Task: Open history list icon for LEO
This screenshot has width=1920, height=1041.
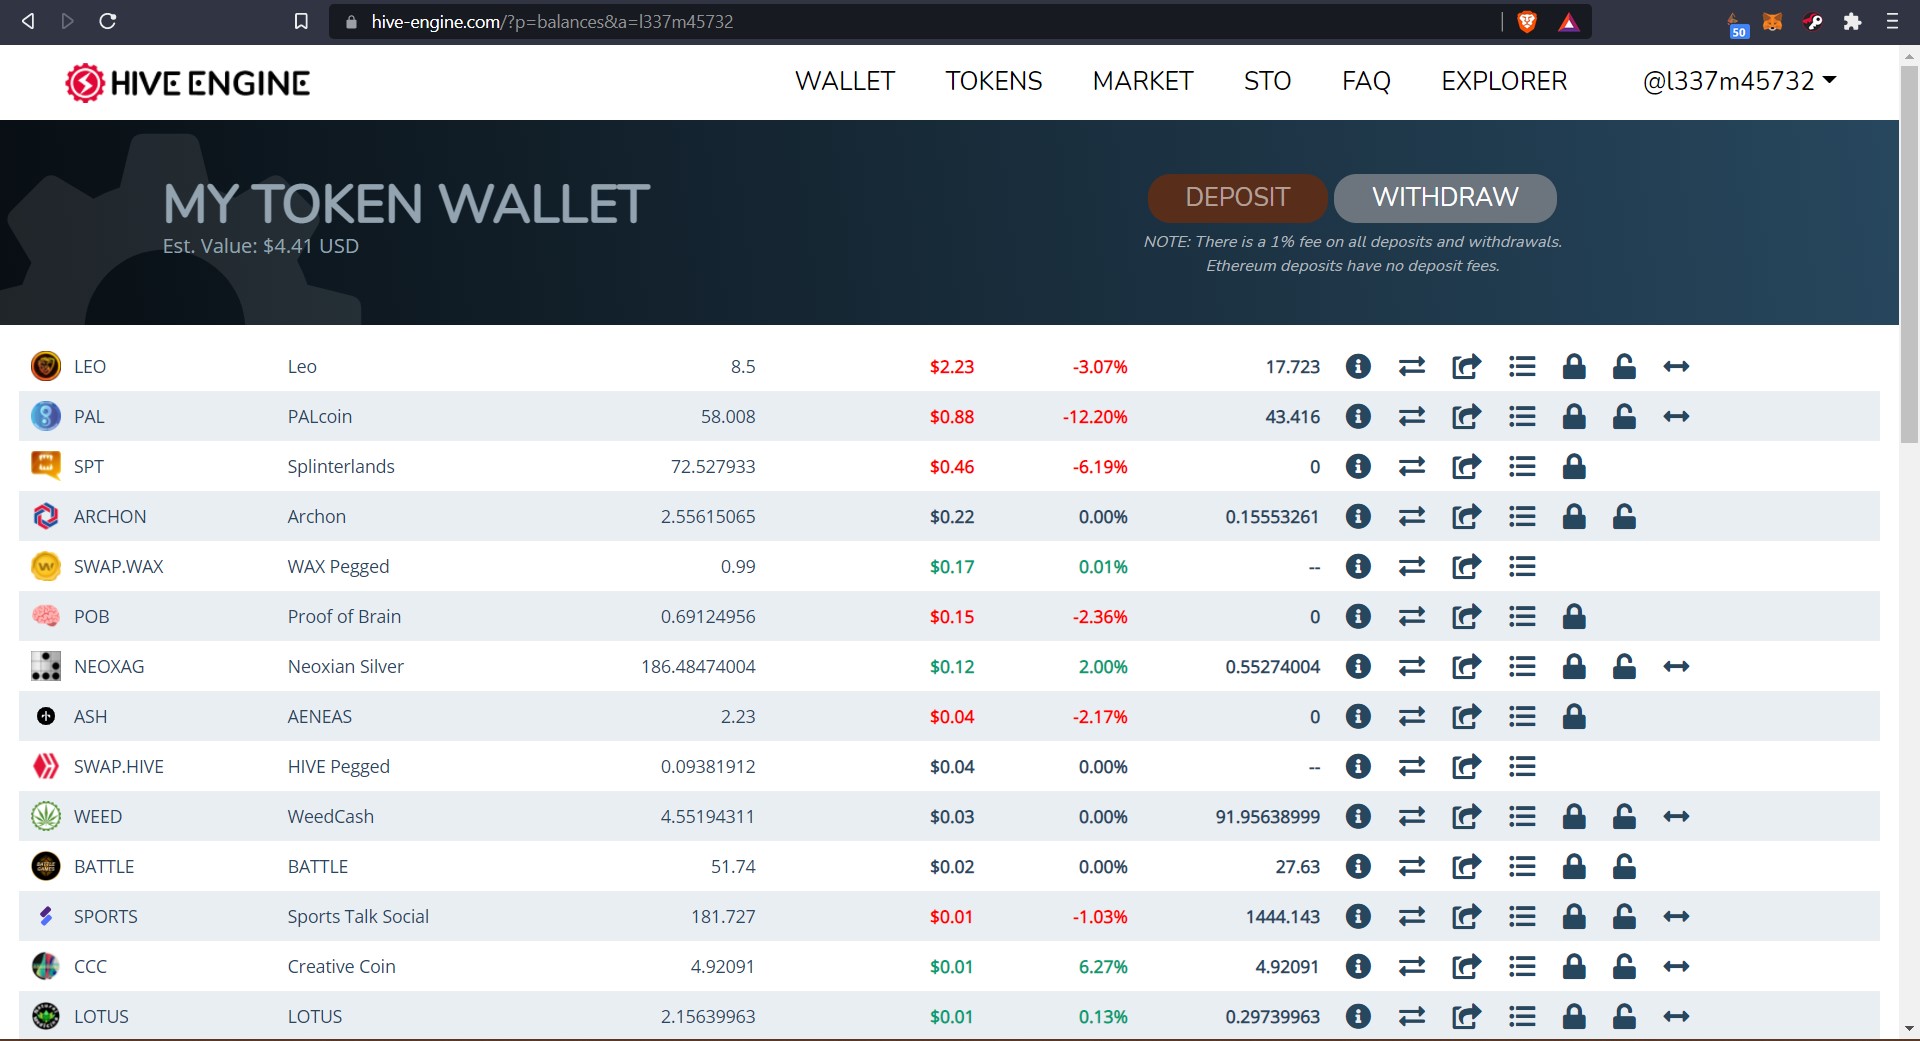Action: coord(1522,367)
